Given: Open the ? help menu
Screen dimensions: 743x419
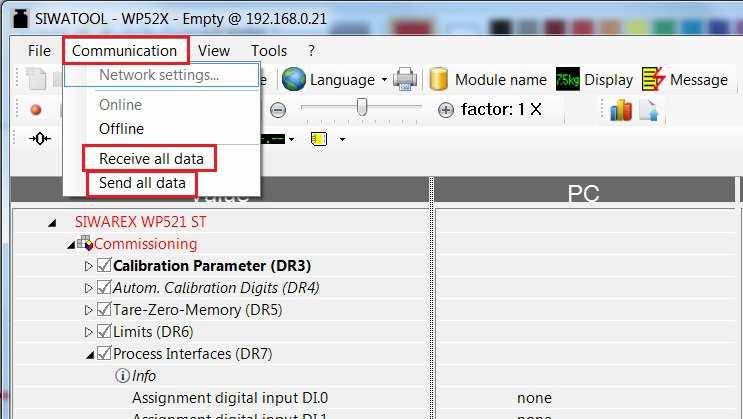Looking at the screenshot, I should coord(311,50).
